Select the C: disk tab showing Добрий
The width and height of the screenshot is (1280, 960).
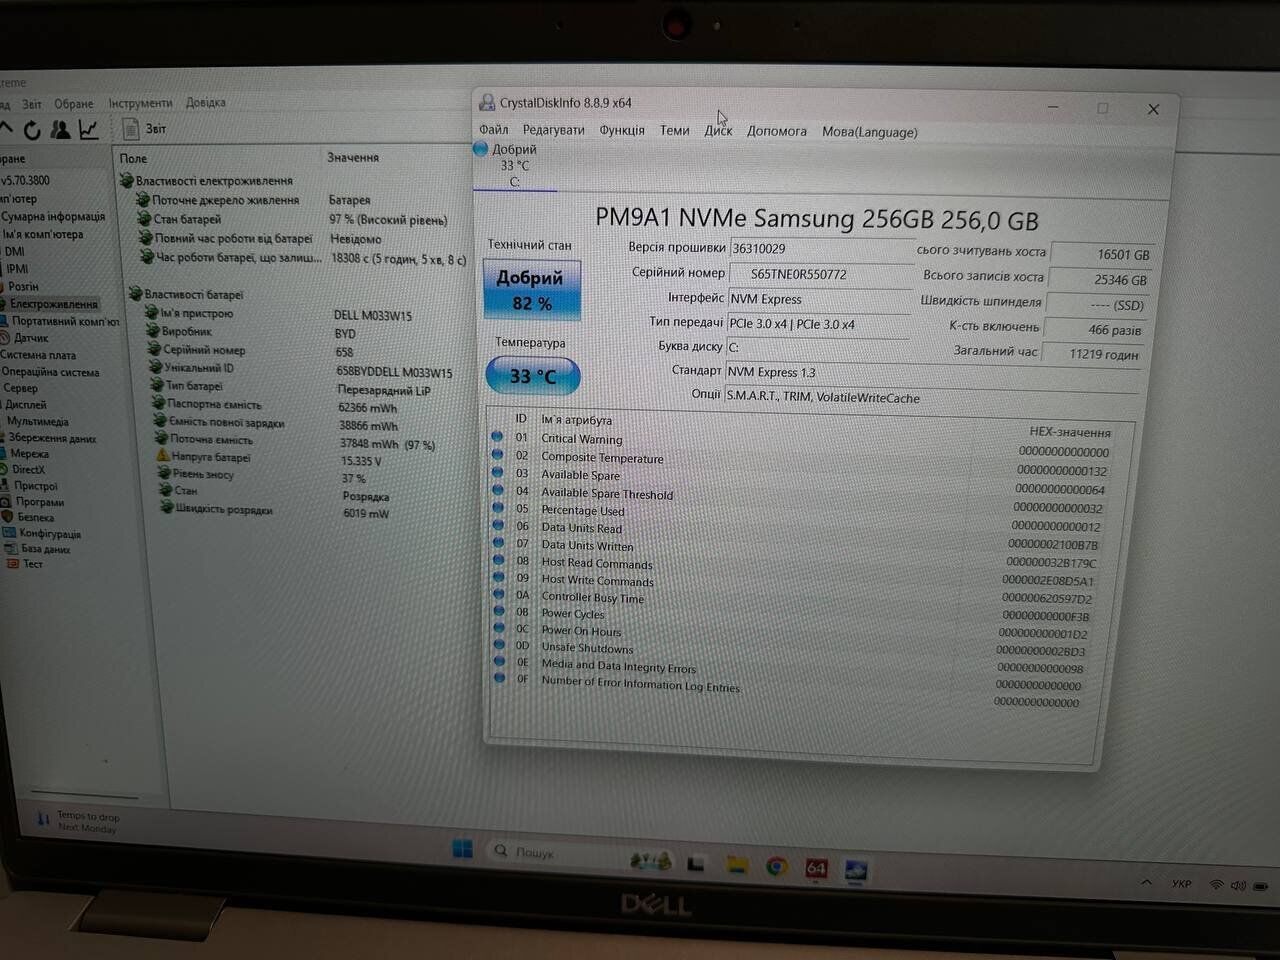point(514,166)
